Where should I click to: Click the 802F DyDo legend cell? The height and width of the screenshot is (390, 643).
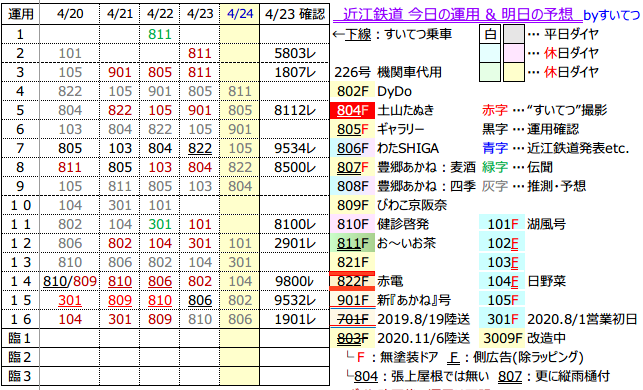[353, 91]
